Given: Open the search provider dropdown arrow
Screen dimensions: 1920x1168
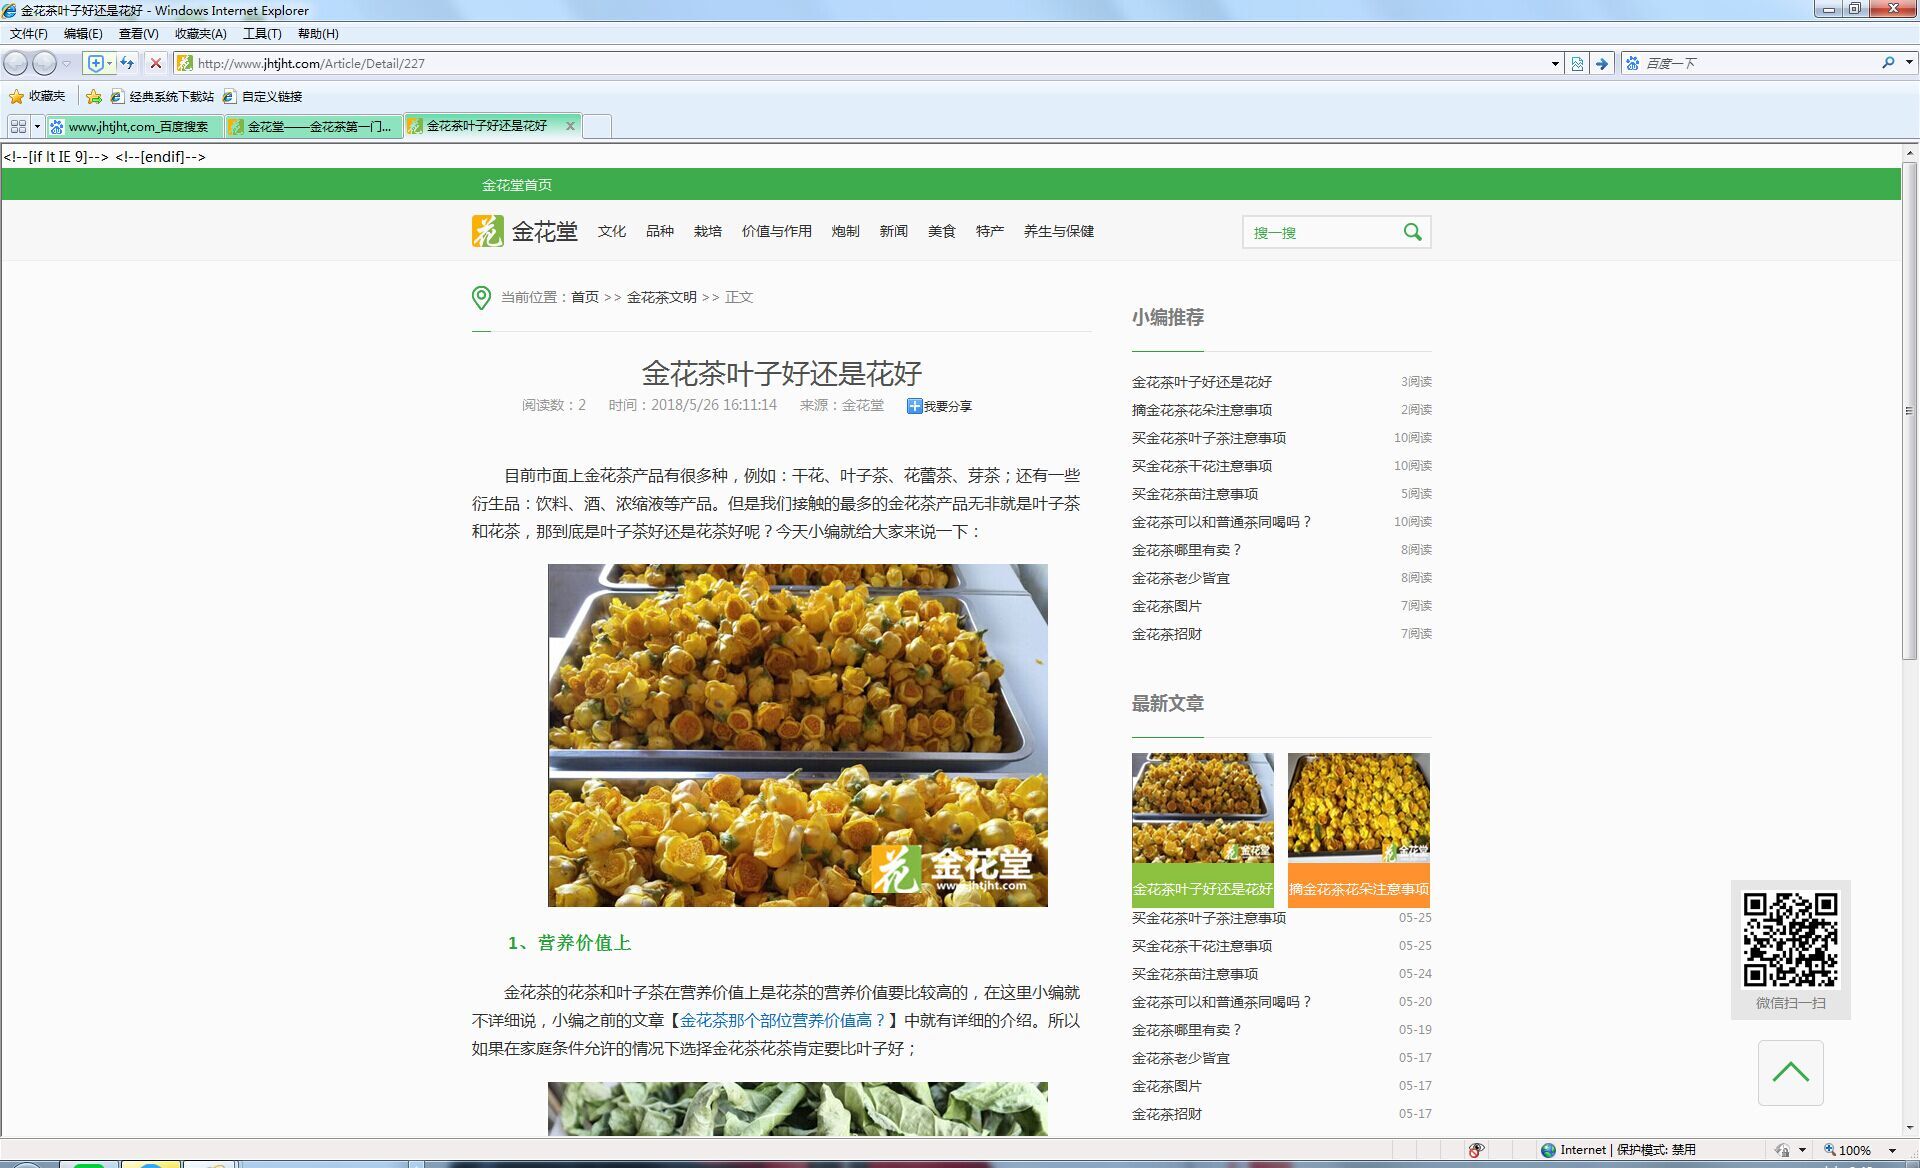Looking at the screenshot, I should pos(1909,63).
